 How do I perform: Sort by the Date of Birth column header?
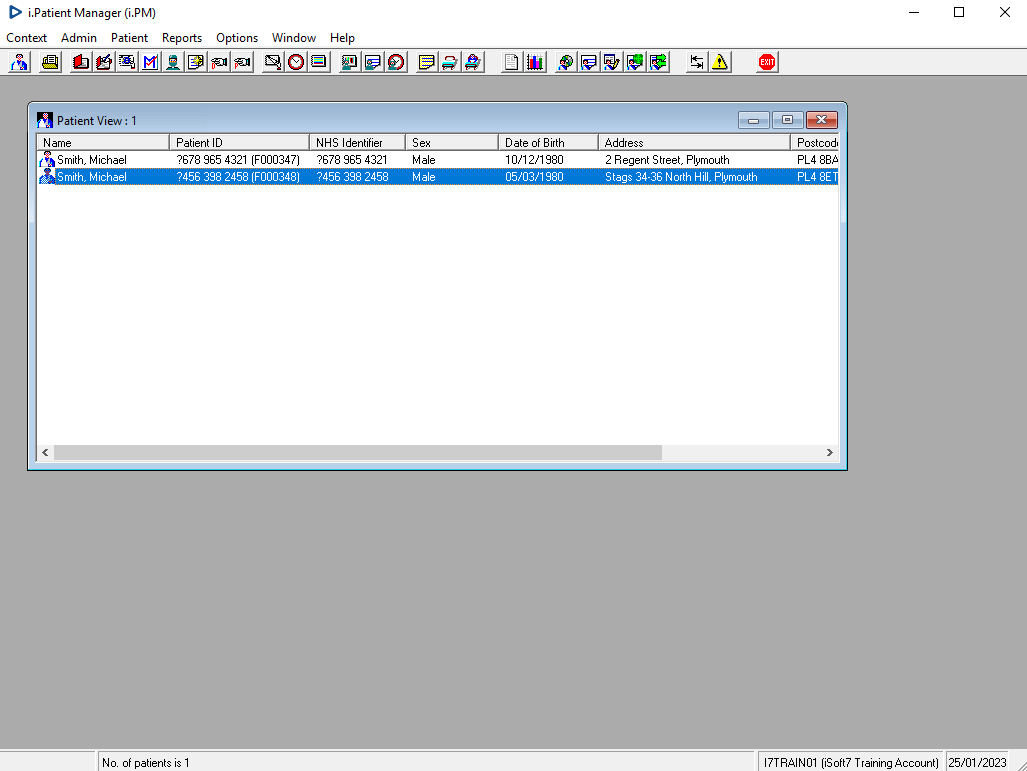[548, 142]
